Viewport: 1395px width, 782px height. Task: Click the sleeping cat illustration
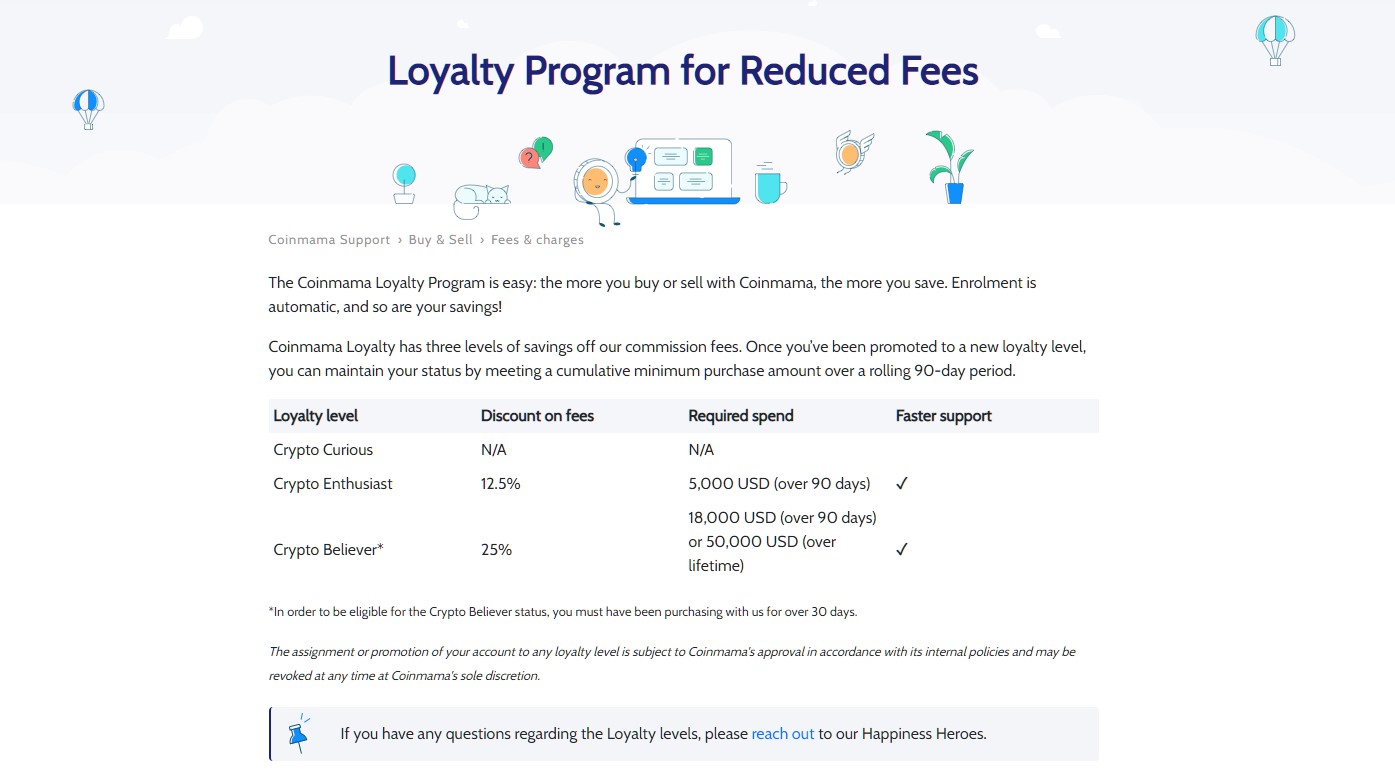point(481,201)
